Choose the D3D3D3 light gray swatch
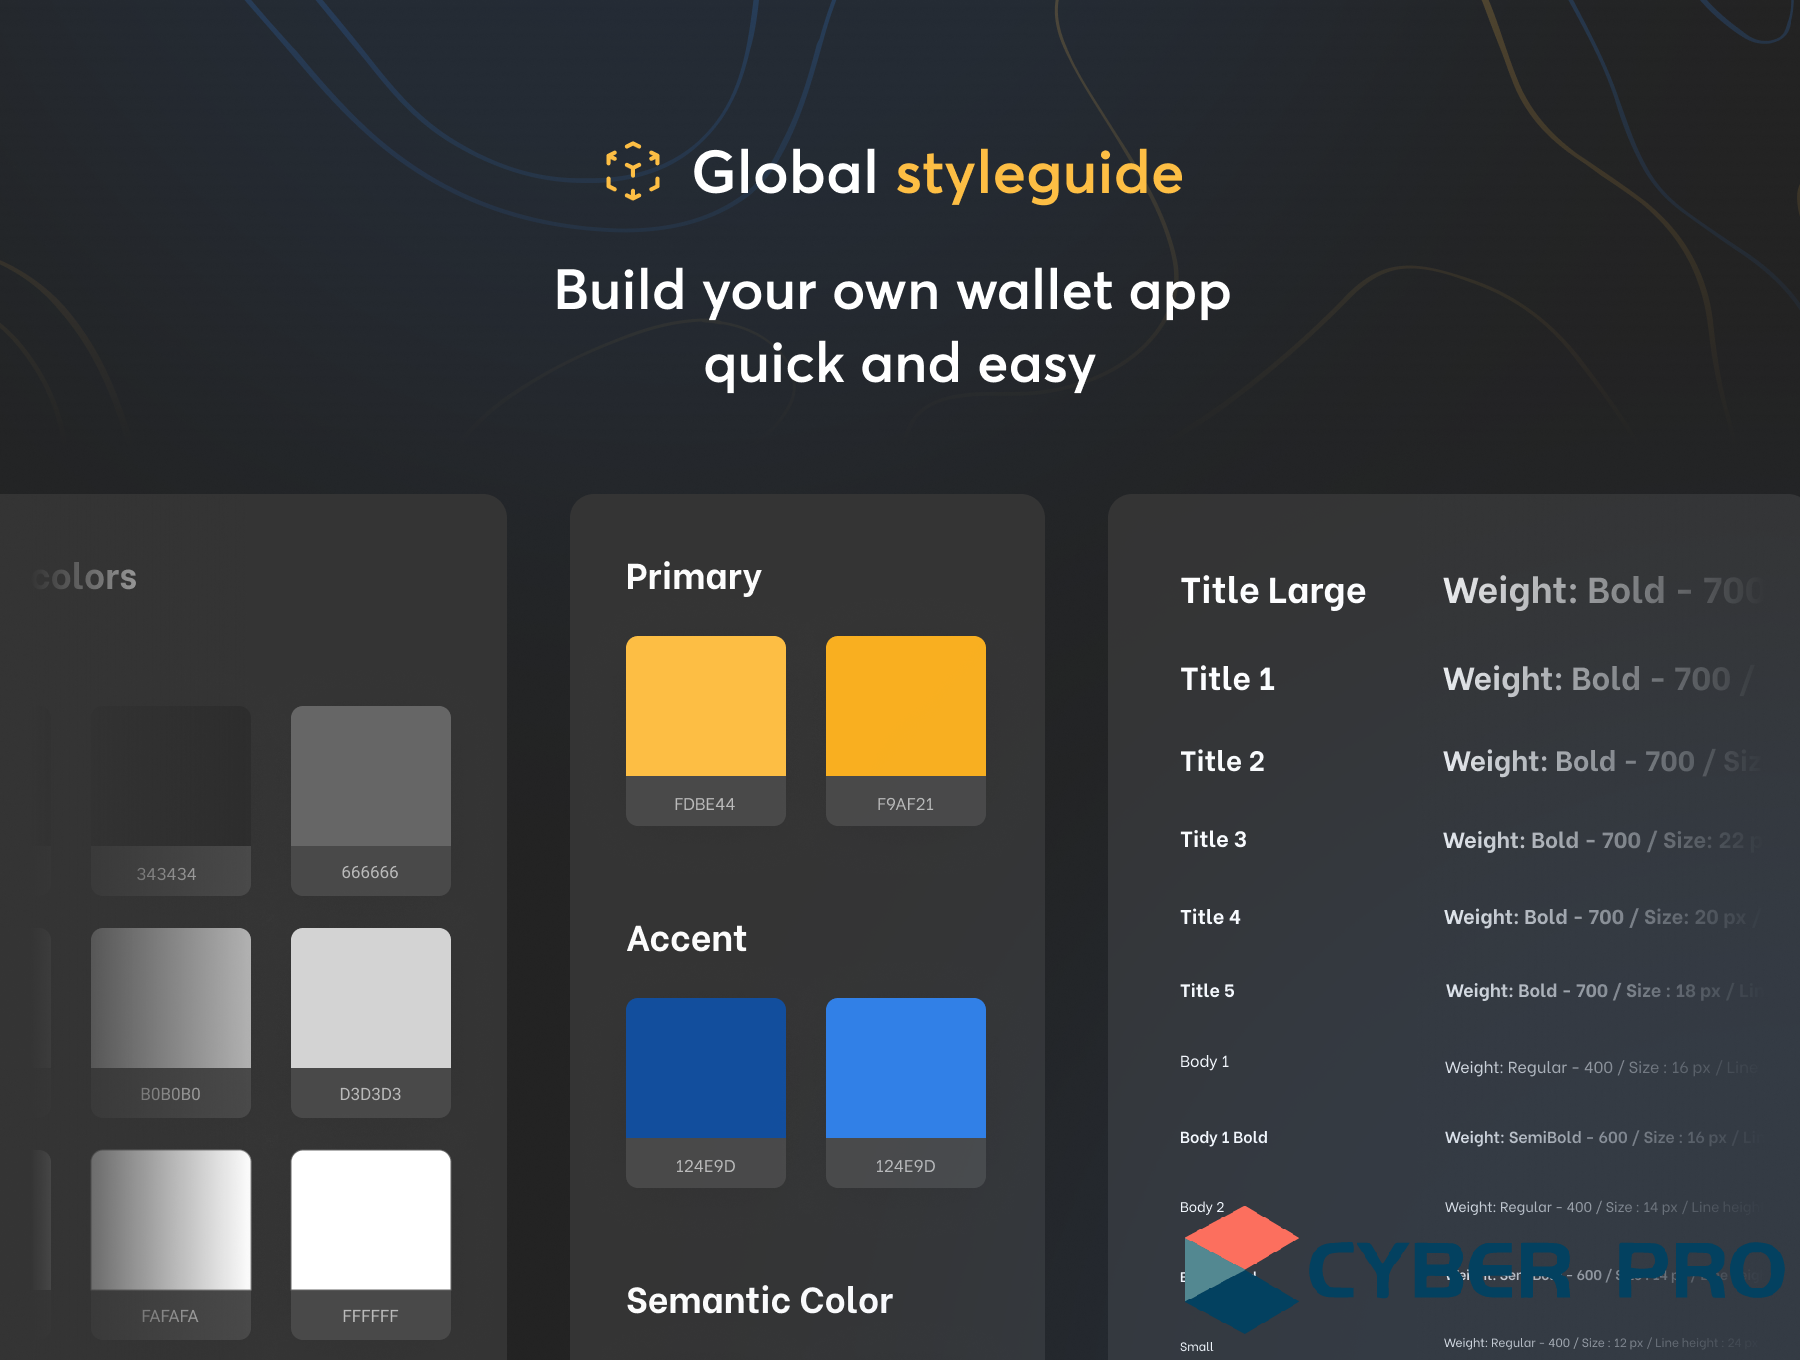Image resolution: width=1800 pixels, height=1360 pixels. point(370,998)
